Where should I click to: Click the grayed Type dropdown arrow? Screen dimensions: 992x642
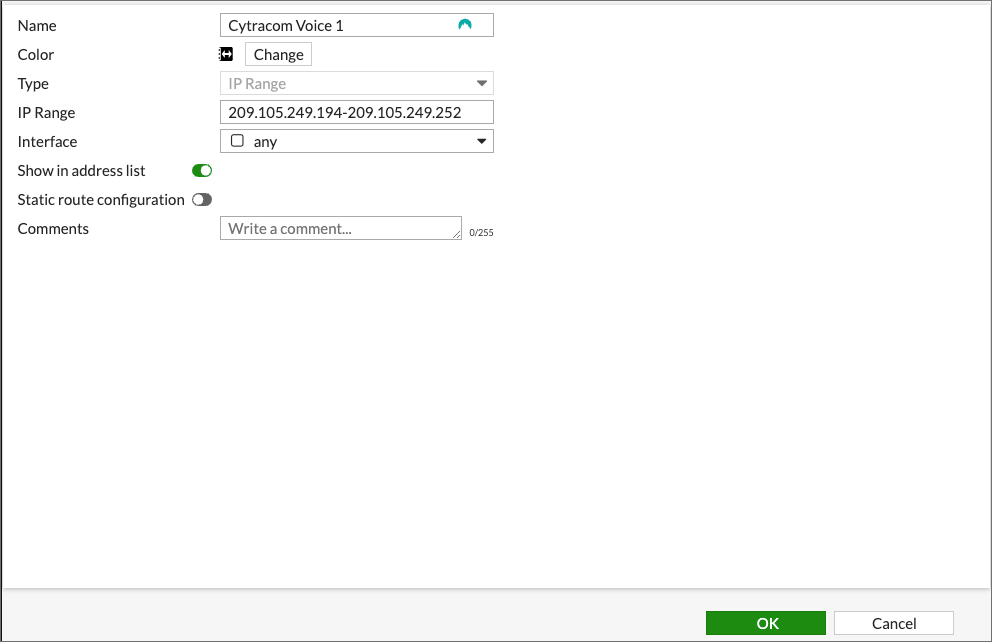[481, 84]
